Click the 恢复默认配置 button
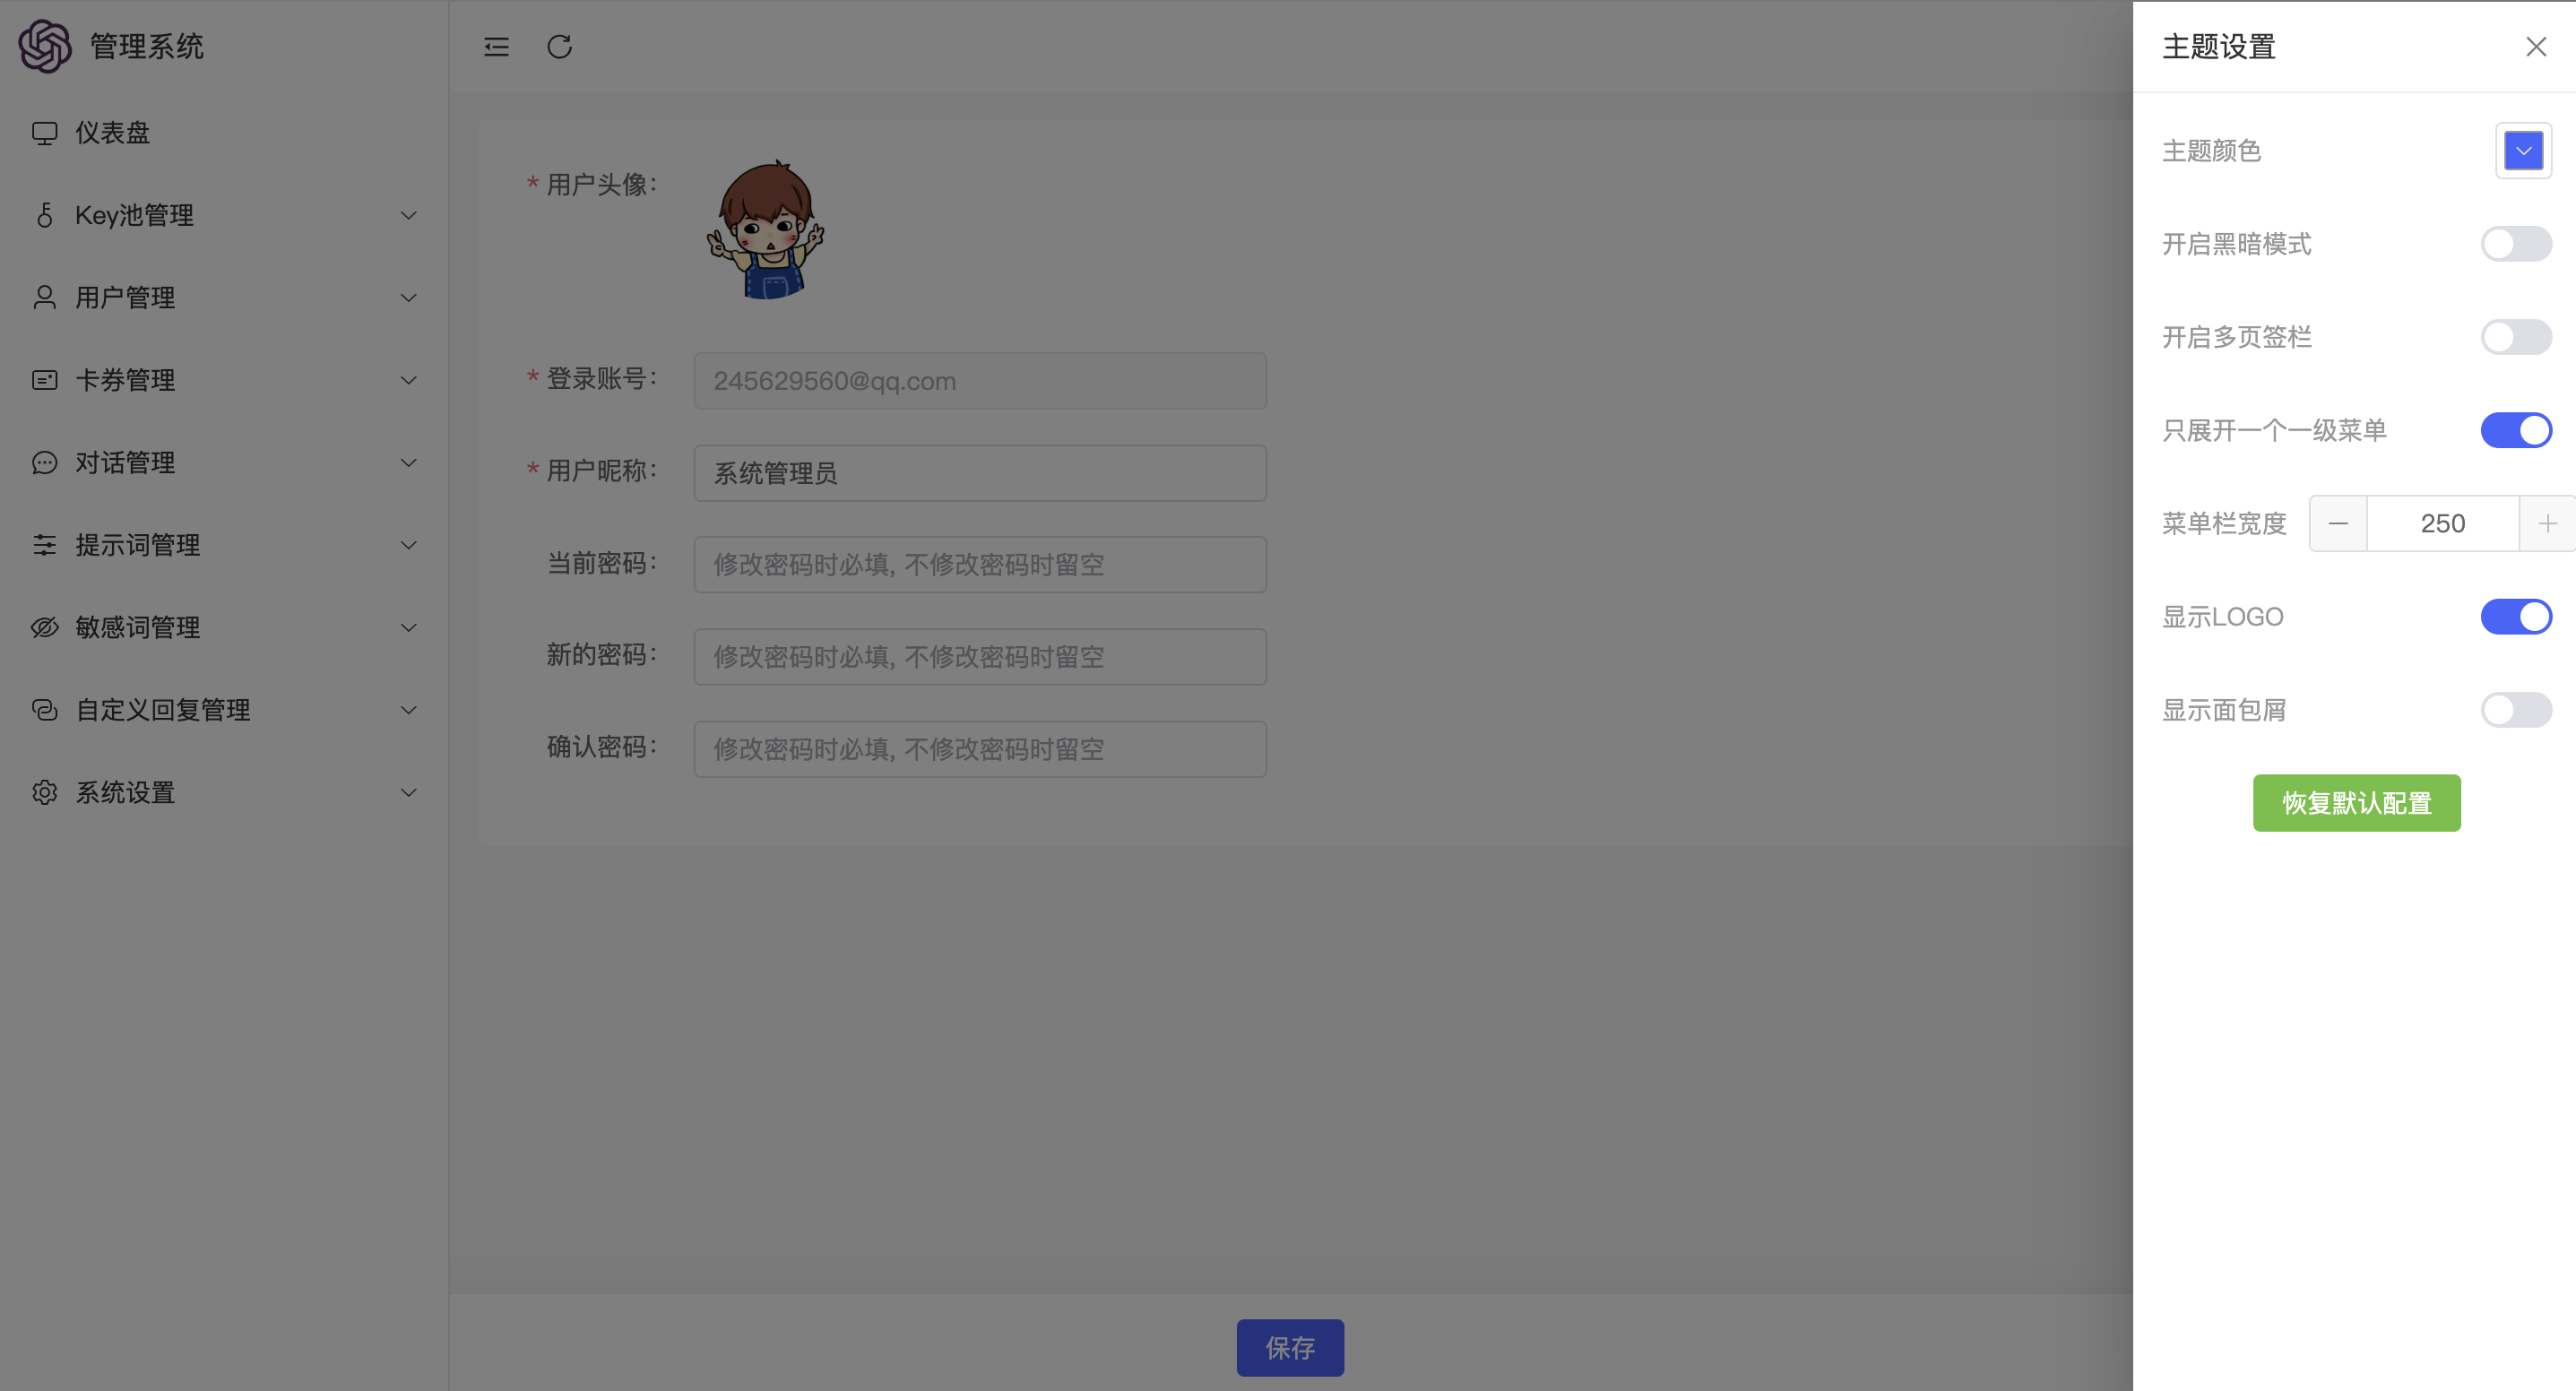Screen dimensions: 2576x1391 click(2356, 802)
